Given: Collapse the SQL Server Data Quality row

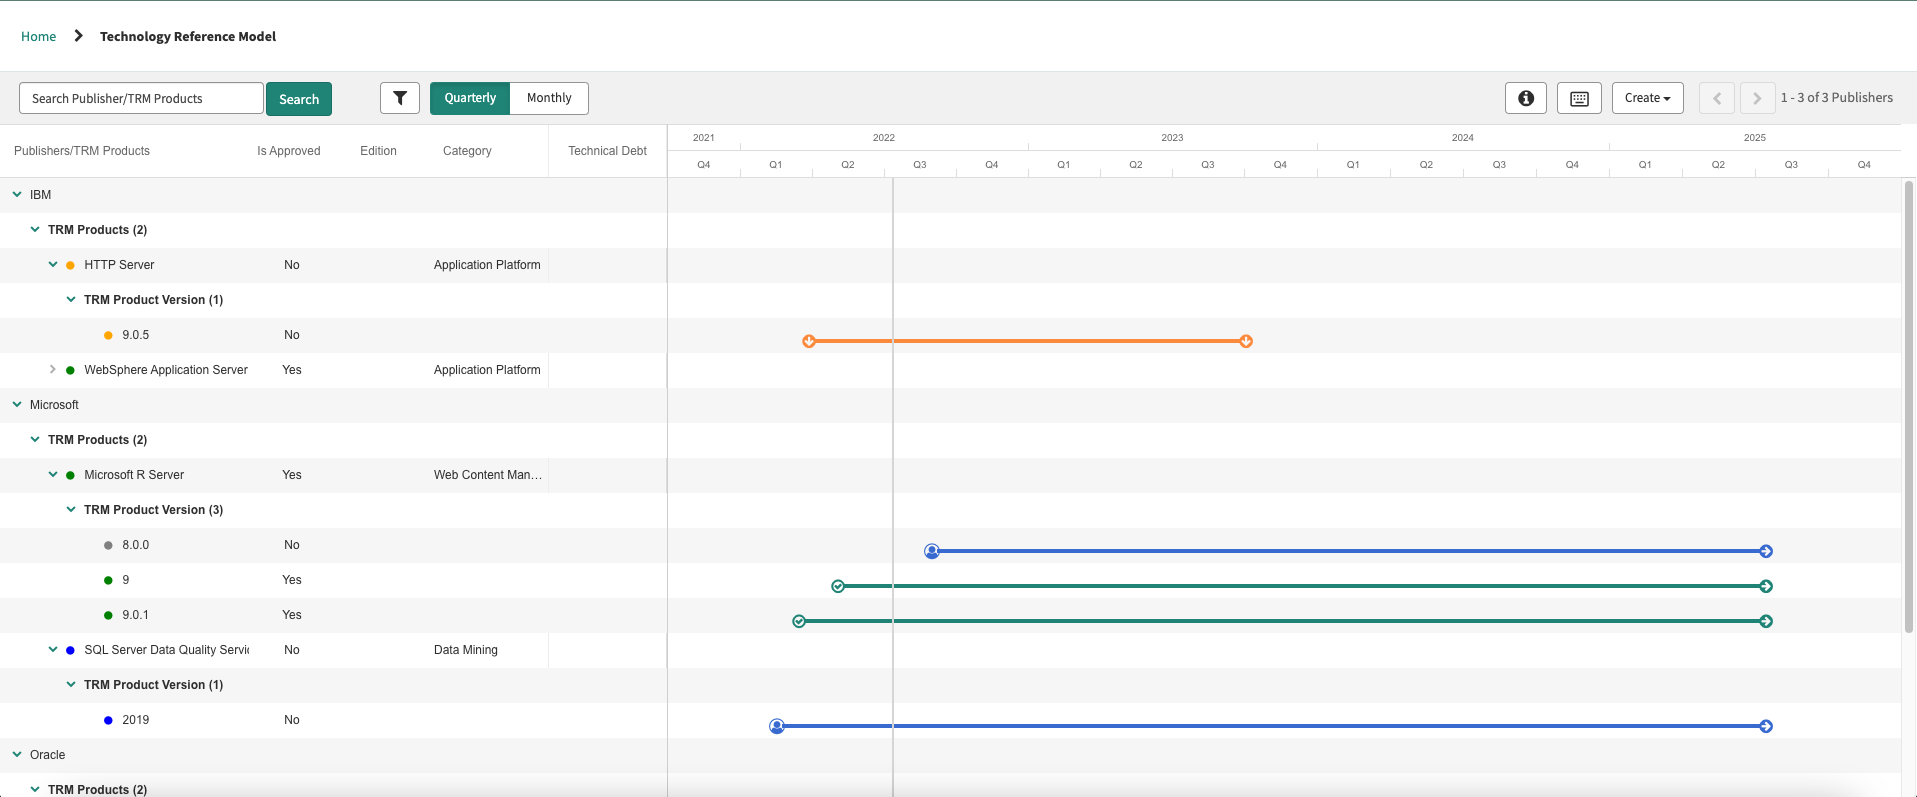Looking at the screenshot, I should [53, 649].
